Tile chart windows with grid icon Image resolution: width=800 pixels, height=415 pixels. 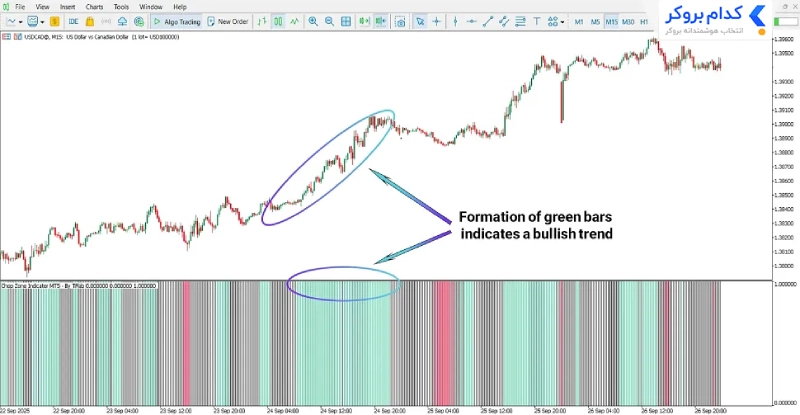pos(346,21)
